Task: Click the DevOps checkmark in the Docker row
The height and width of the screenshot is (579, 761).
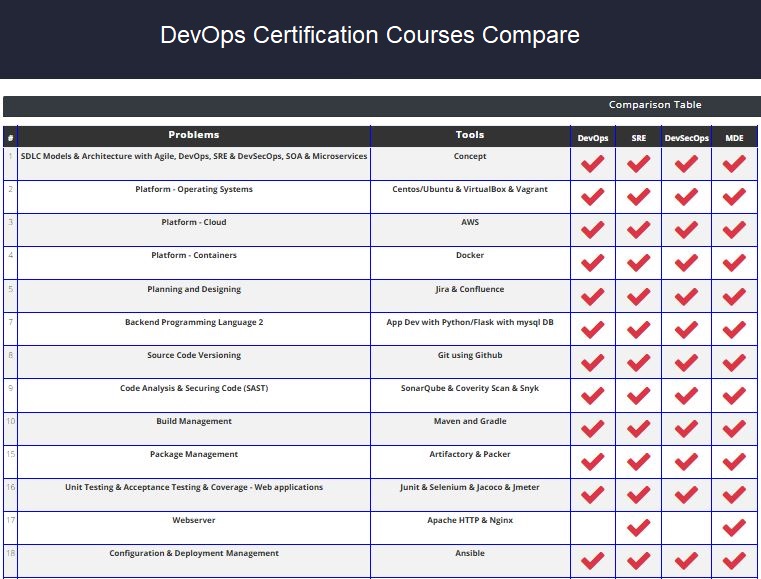Action: pos(592,263)
